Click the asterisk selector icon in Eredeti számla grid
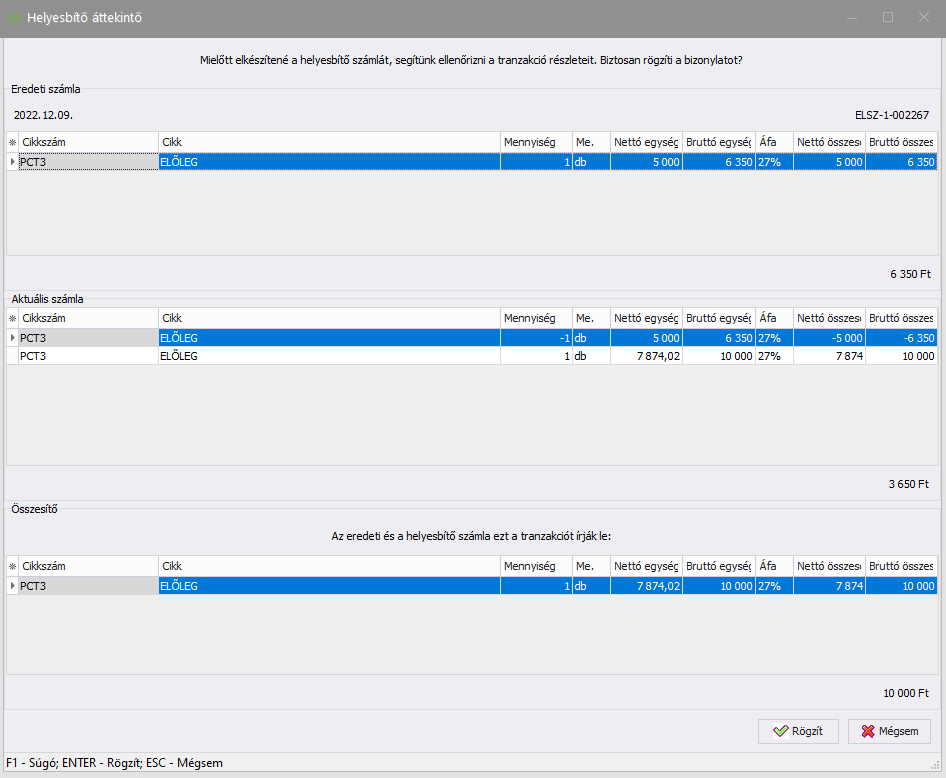This screenshot has width=946, height=778. tap(13, 143)
